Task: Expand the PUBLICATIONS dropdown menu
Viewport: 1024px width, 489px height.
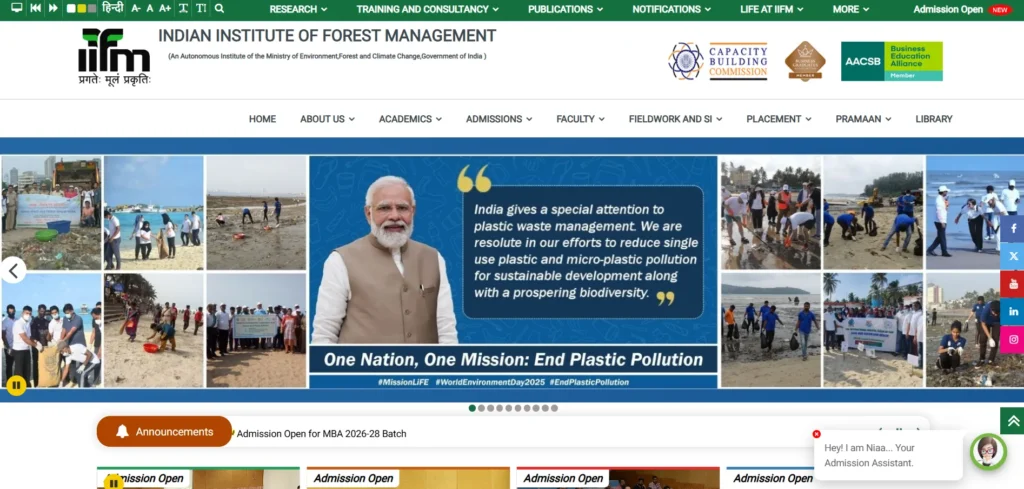Action: point(566,9)
